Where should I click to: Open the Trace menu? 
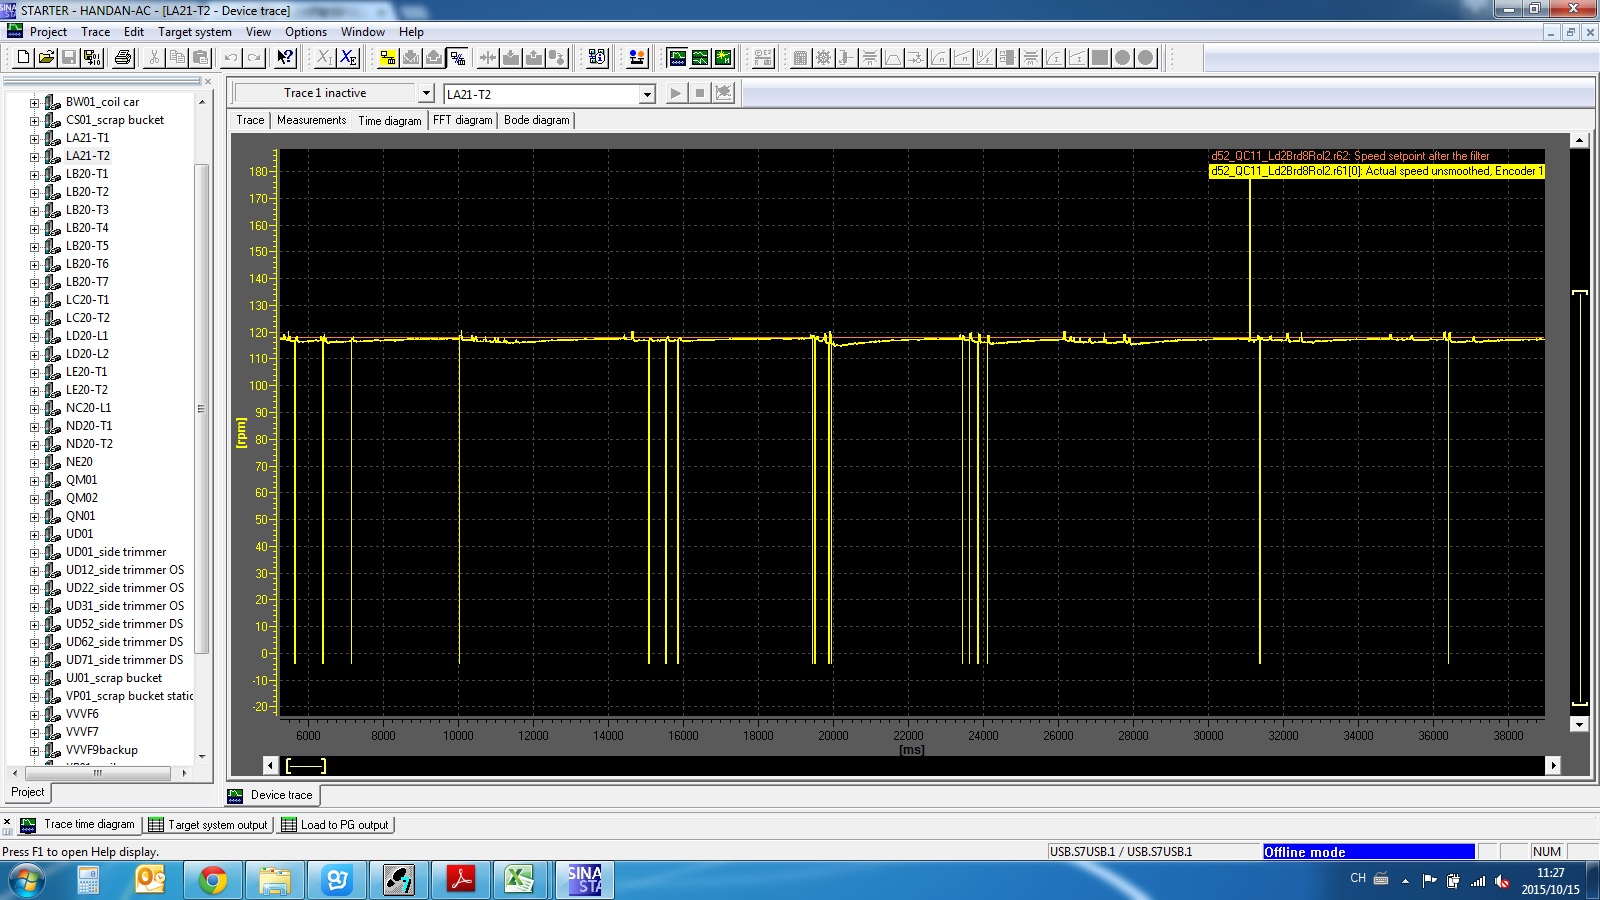tap(96, 32)
